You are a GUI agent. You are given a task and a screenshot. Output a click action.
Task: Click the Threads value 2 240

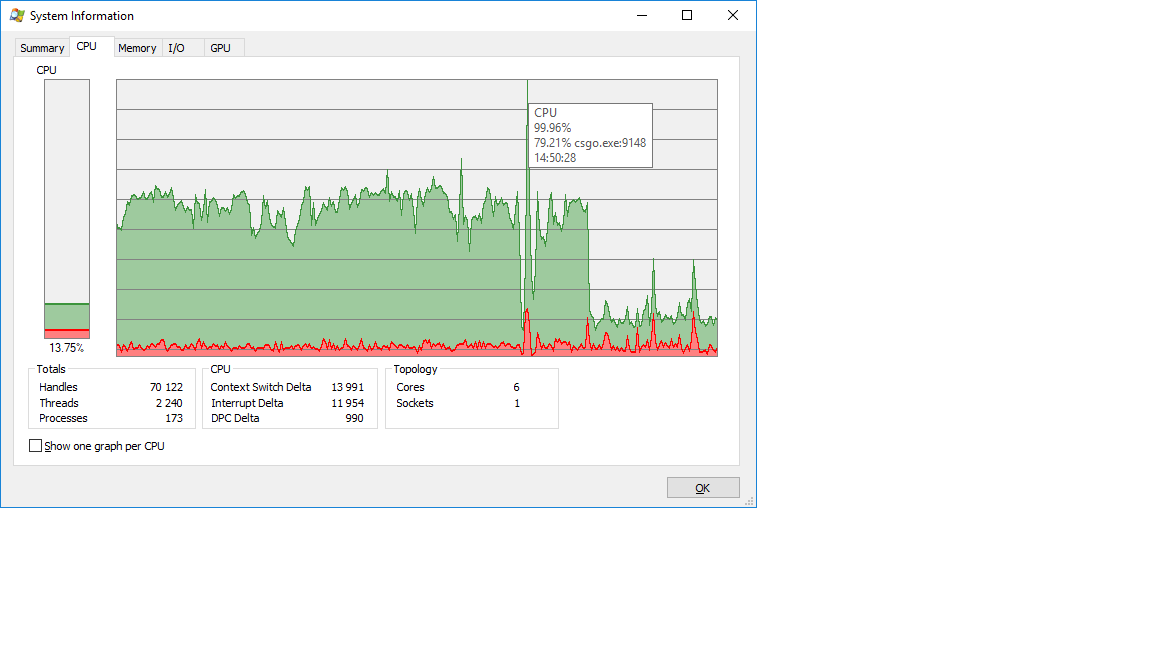point(169,403)
